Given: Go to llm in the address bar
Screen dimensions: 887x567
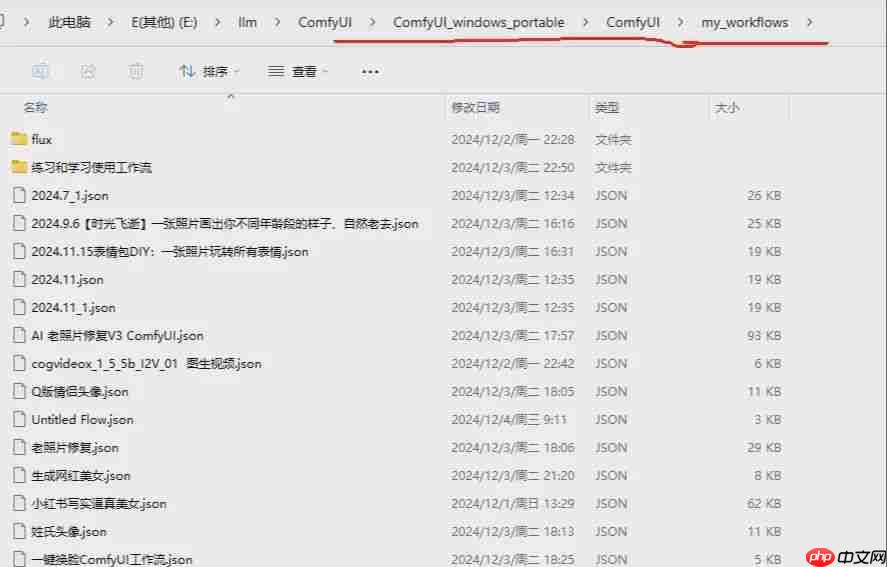Looking at the screenshot, I should (x=247, y=23).
